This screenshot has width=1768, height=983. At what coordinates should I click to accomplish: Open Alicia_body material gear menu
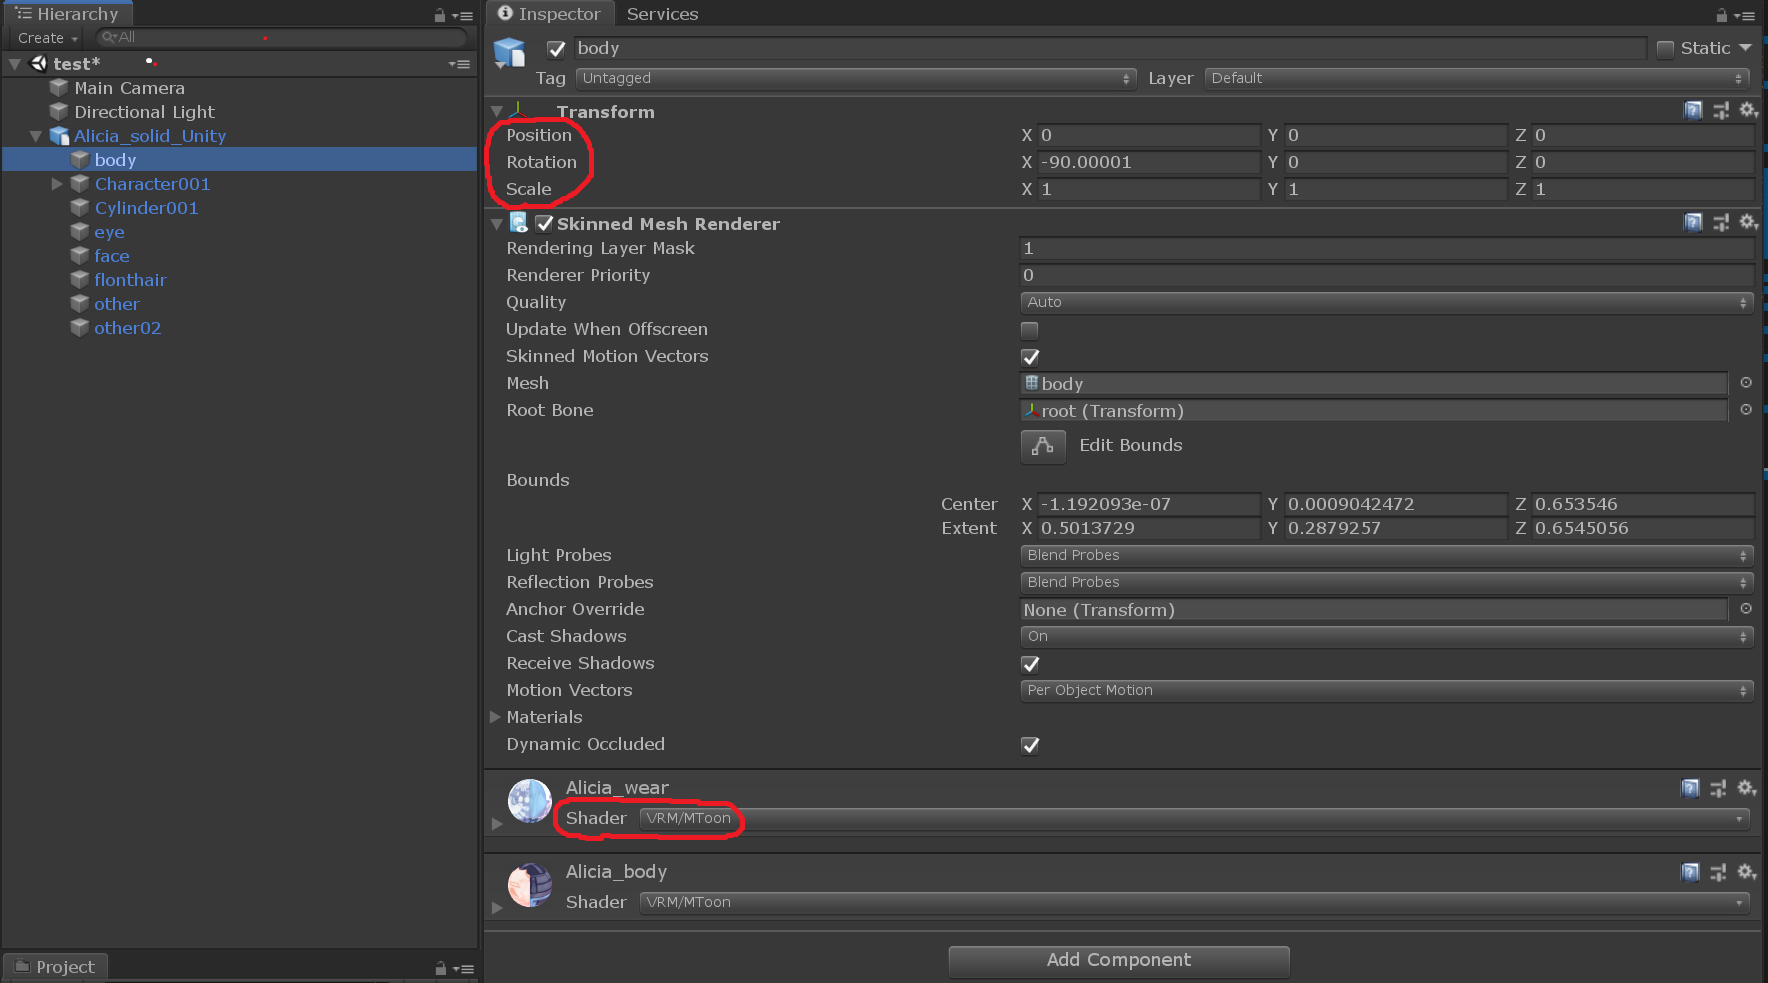click(1746, 873)
